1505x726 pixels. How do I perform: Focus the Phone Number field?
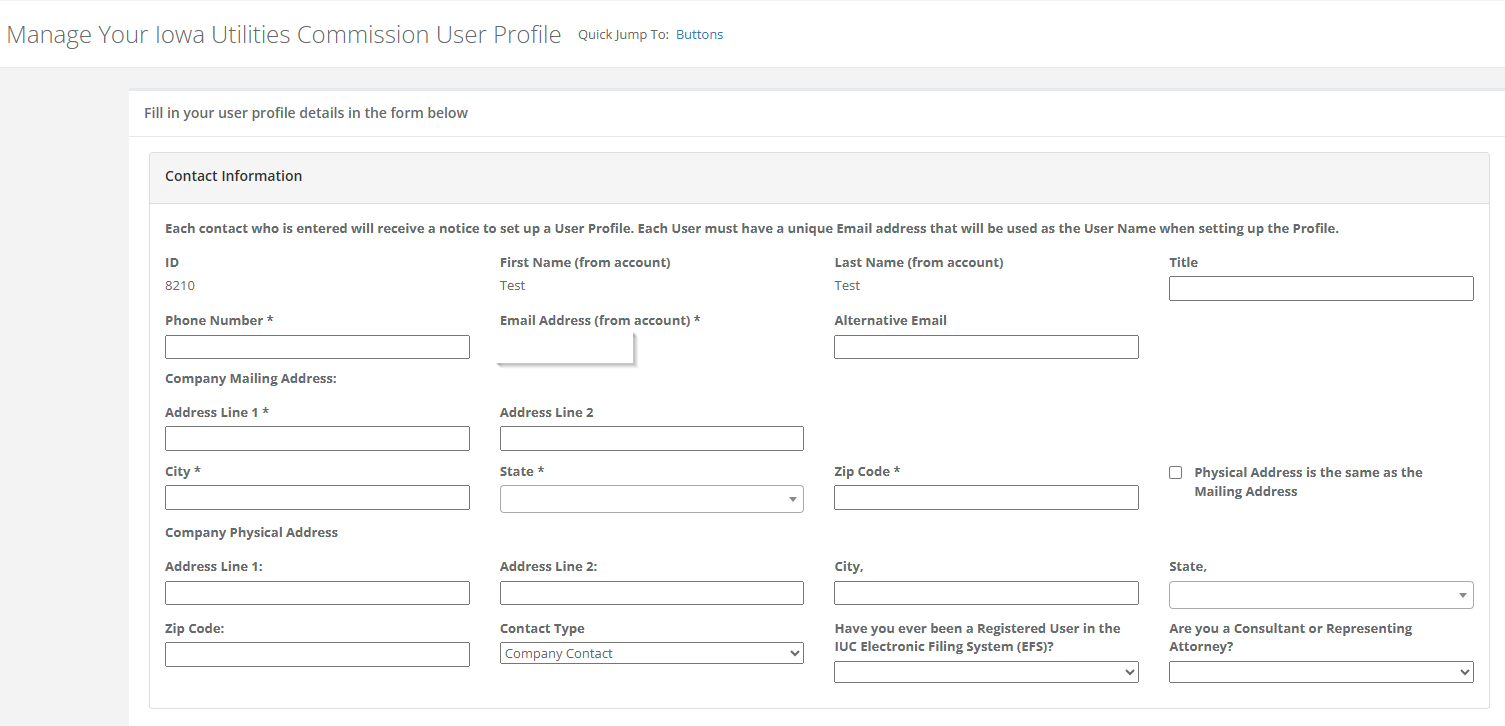tap(317, 347)
